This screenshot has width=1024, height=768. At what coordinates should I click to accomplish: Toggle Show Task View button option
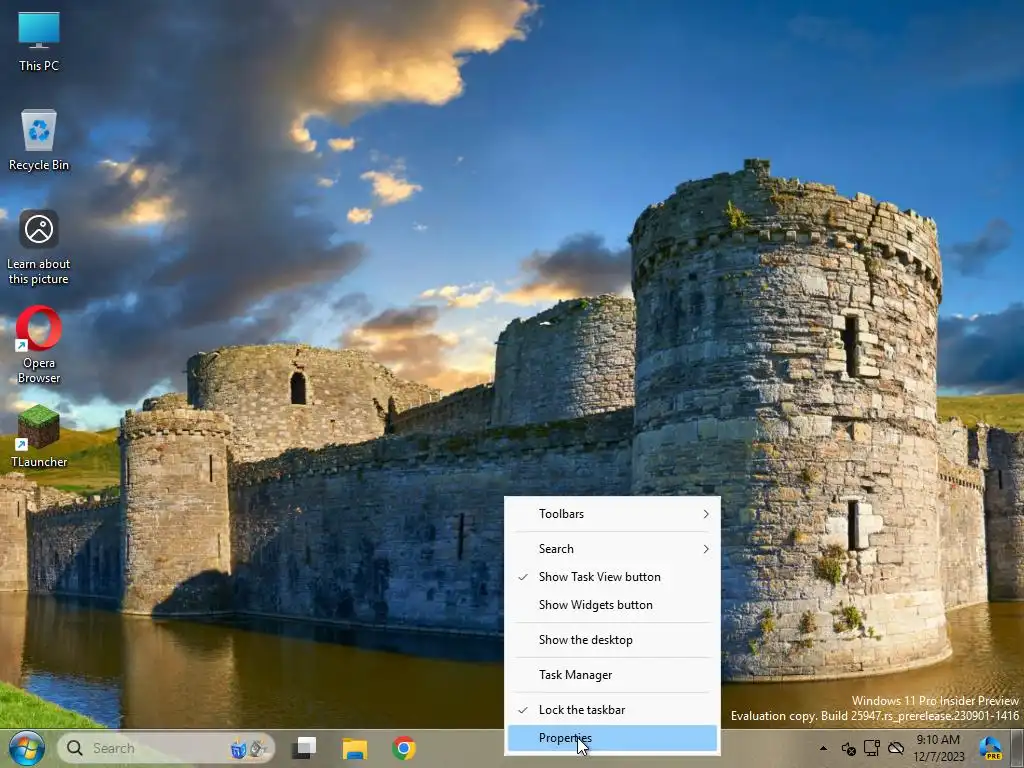613,577
